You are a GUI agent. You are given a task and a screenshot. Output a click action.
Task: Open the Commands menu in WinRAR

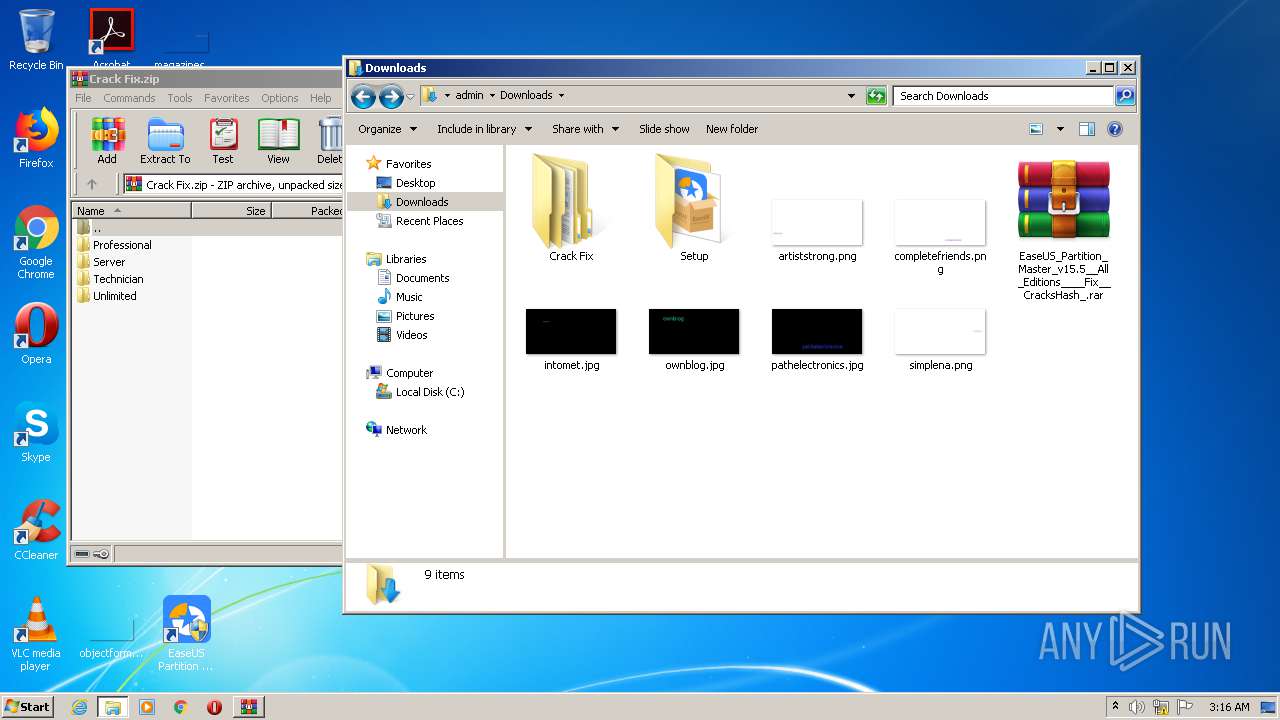(x=129, y=98)
